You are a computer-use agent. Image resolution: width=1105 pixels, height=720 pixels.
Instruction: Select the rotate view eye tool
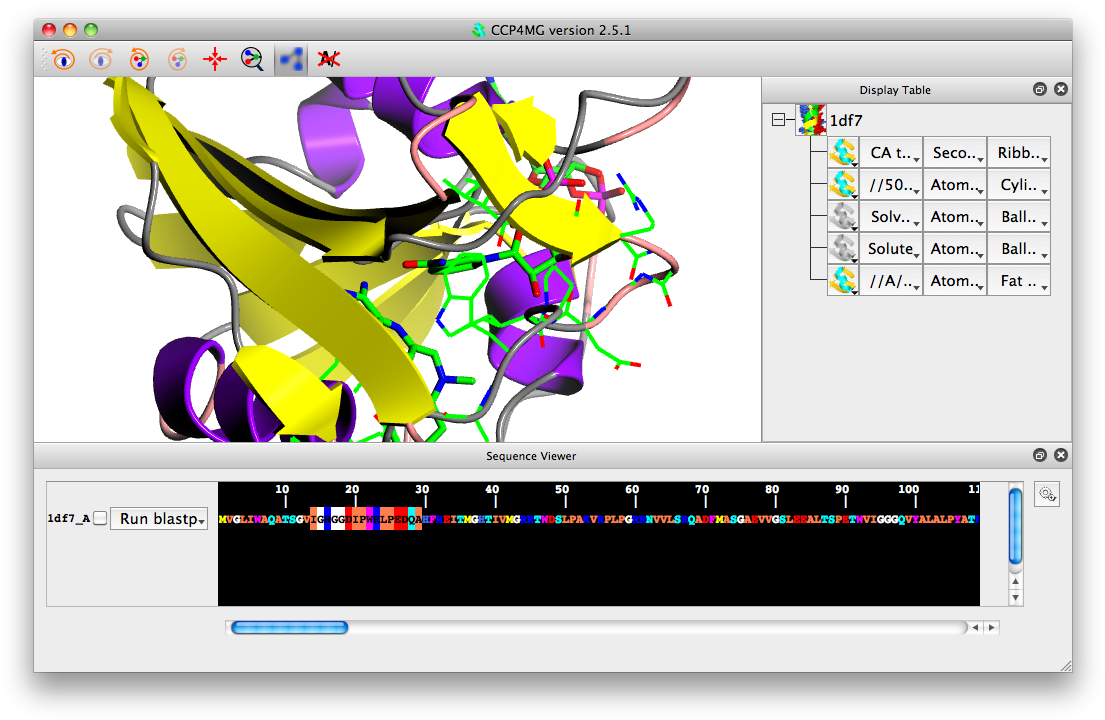click(61, 58)
